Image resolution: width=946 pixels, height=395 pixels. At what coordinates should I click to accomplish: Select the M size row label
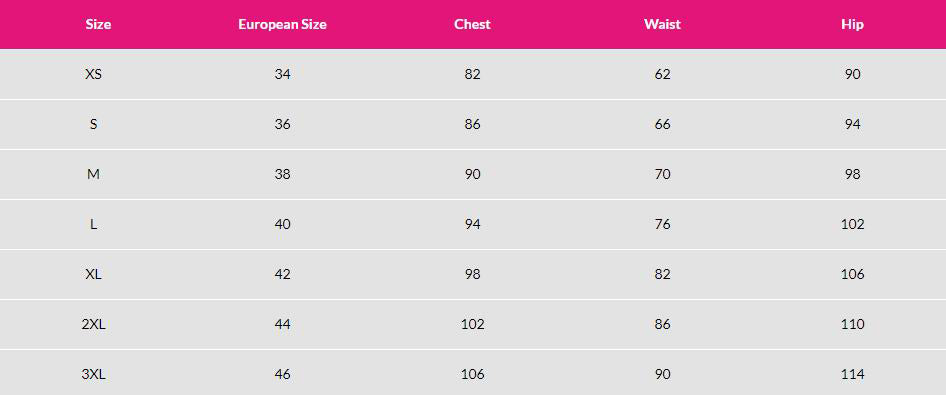click(94, 174)
